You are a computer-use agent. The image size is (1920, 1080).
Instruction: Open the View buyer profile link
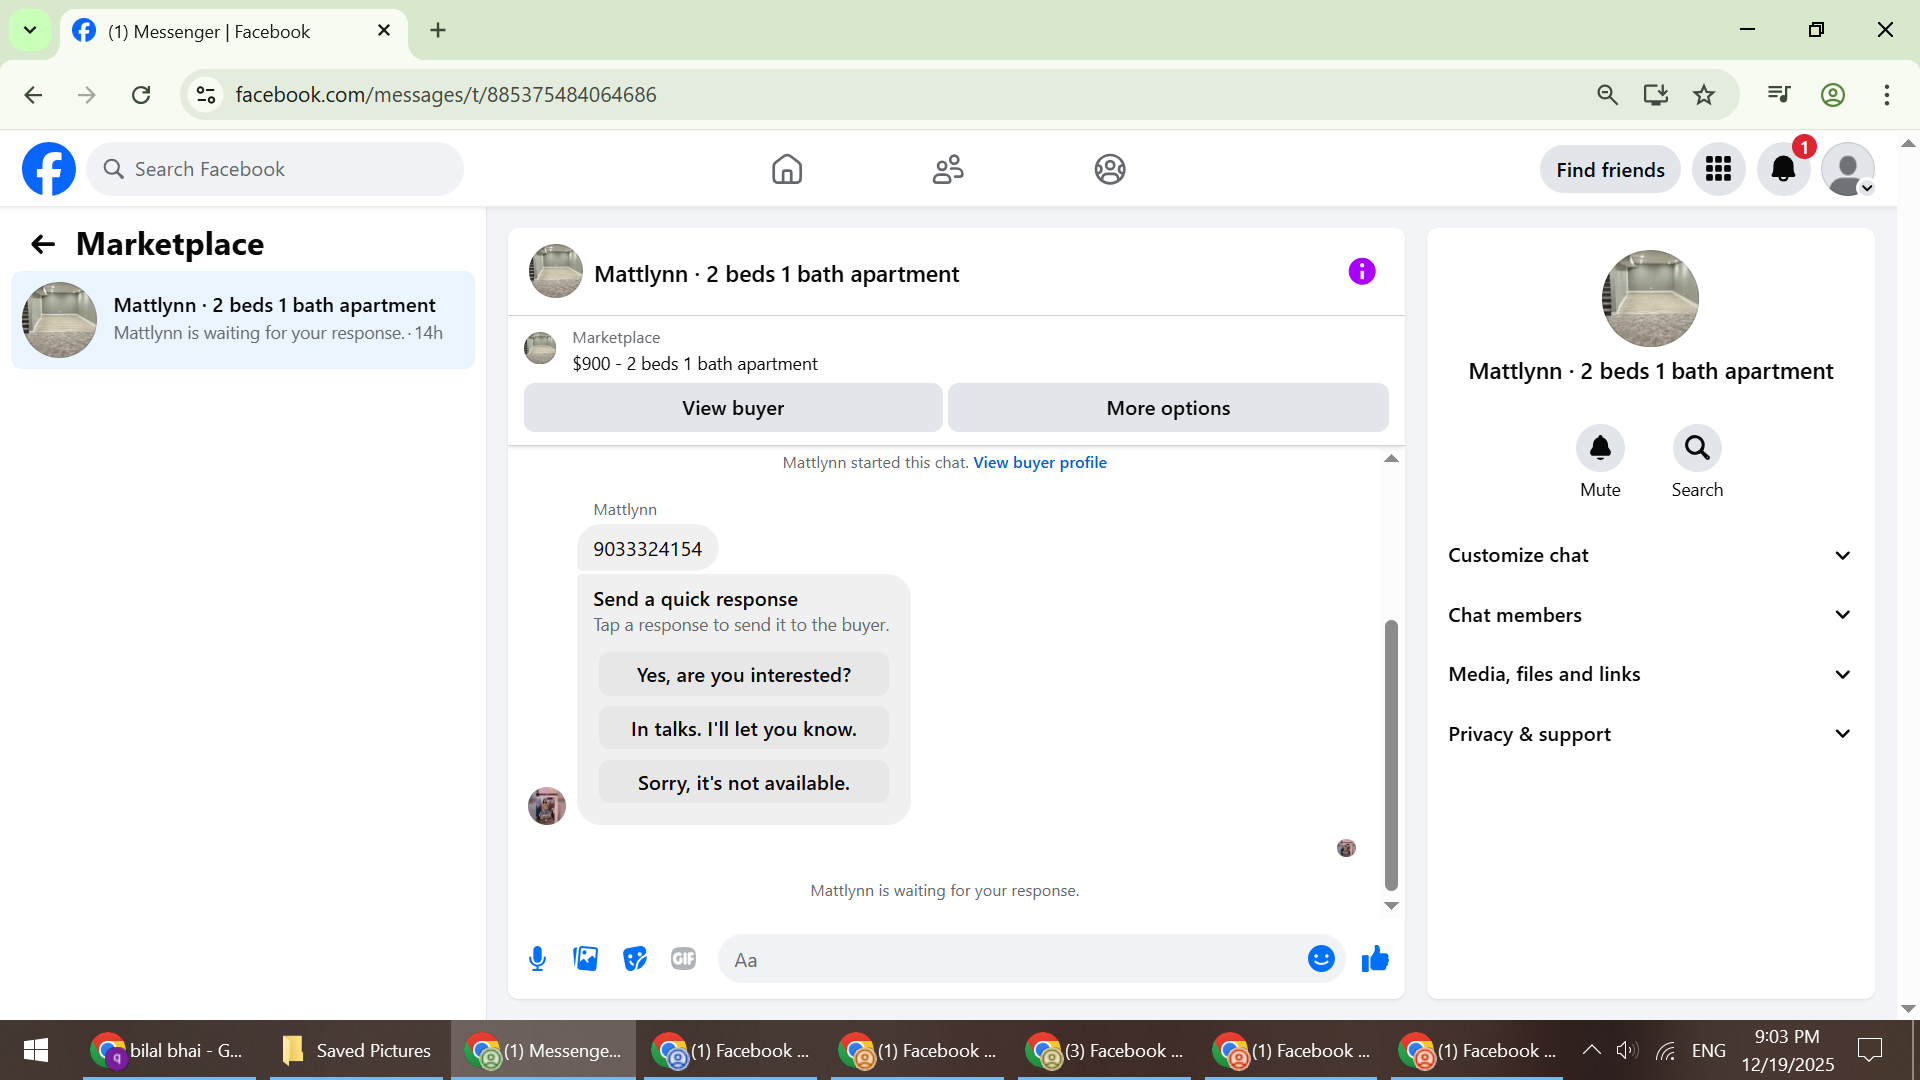tap(1039, 462)
